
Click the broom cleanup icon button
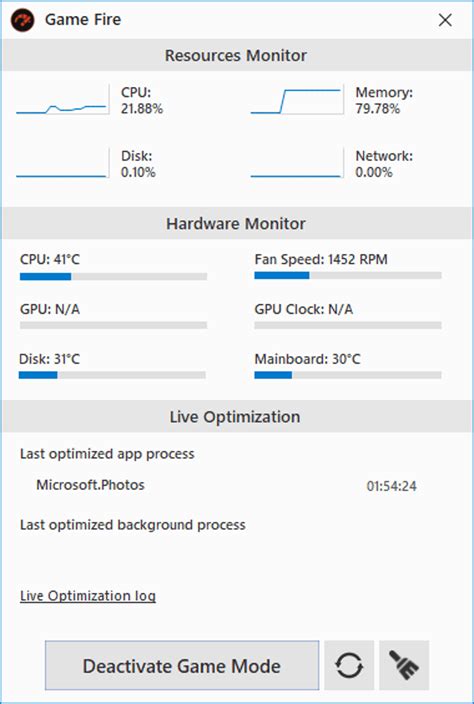pyautogui.click(x=404, y=665)
